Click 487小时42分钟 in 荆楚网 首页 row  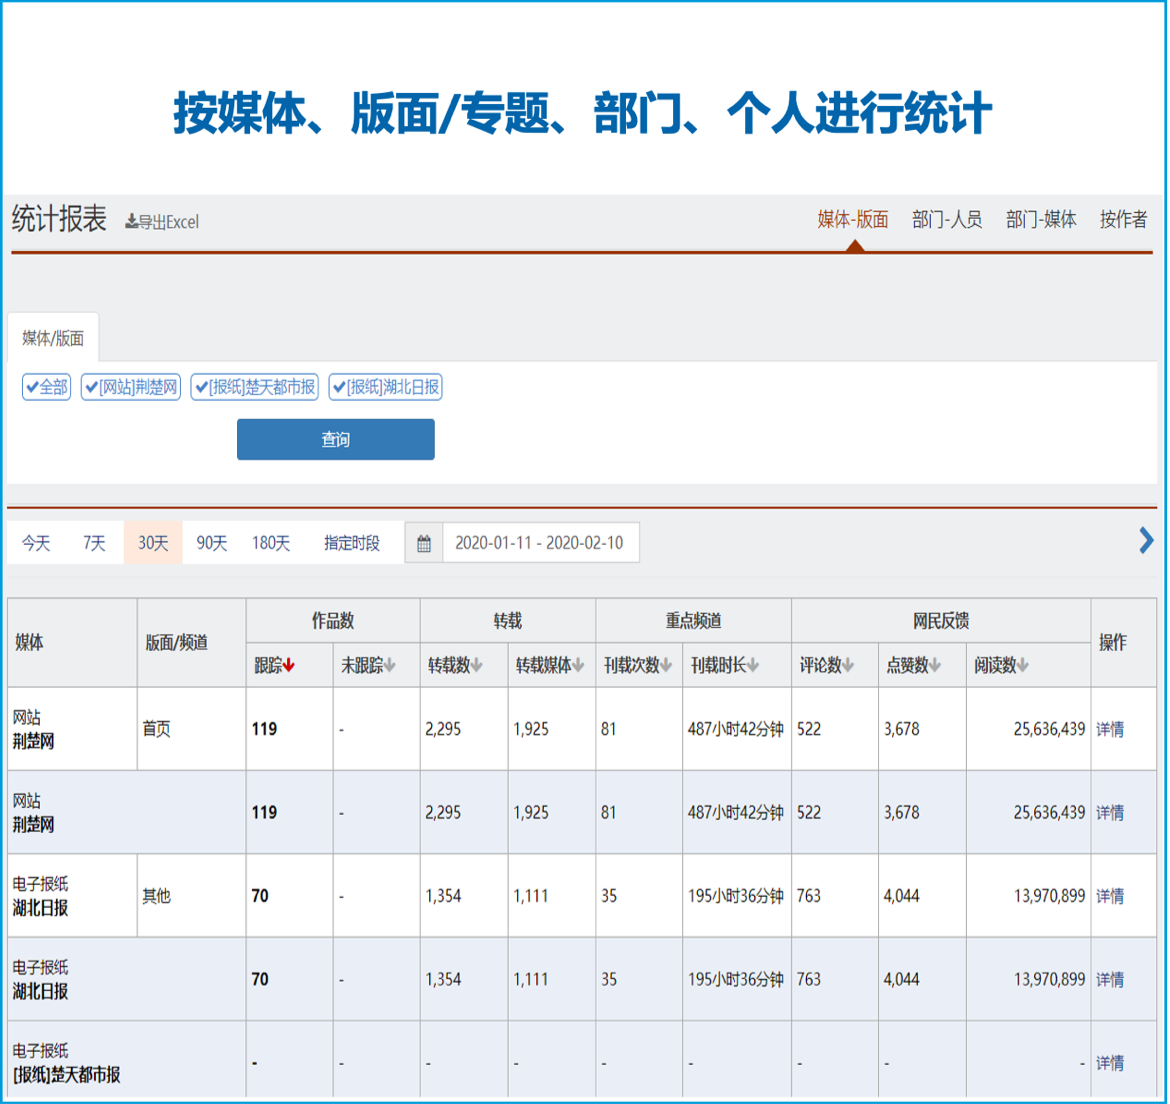[x=736, y=730]
